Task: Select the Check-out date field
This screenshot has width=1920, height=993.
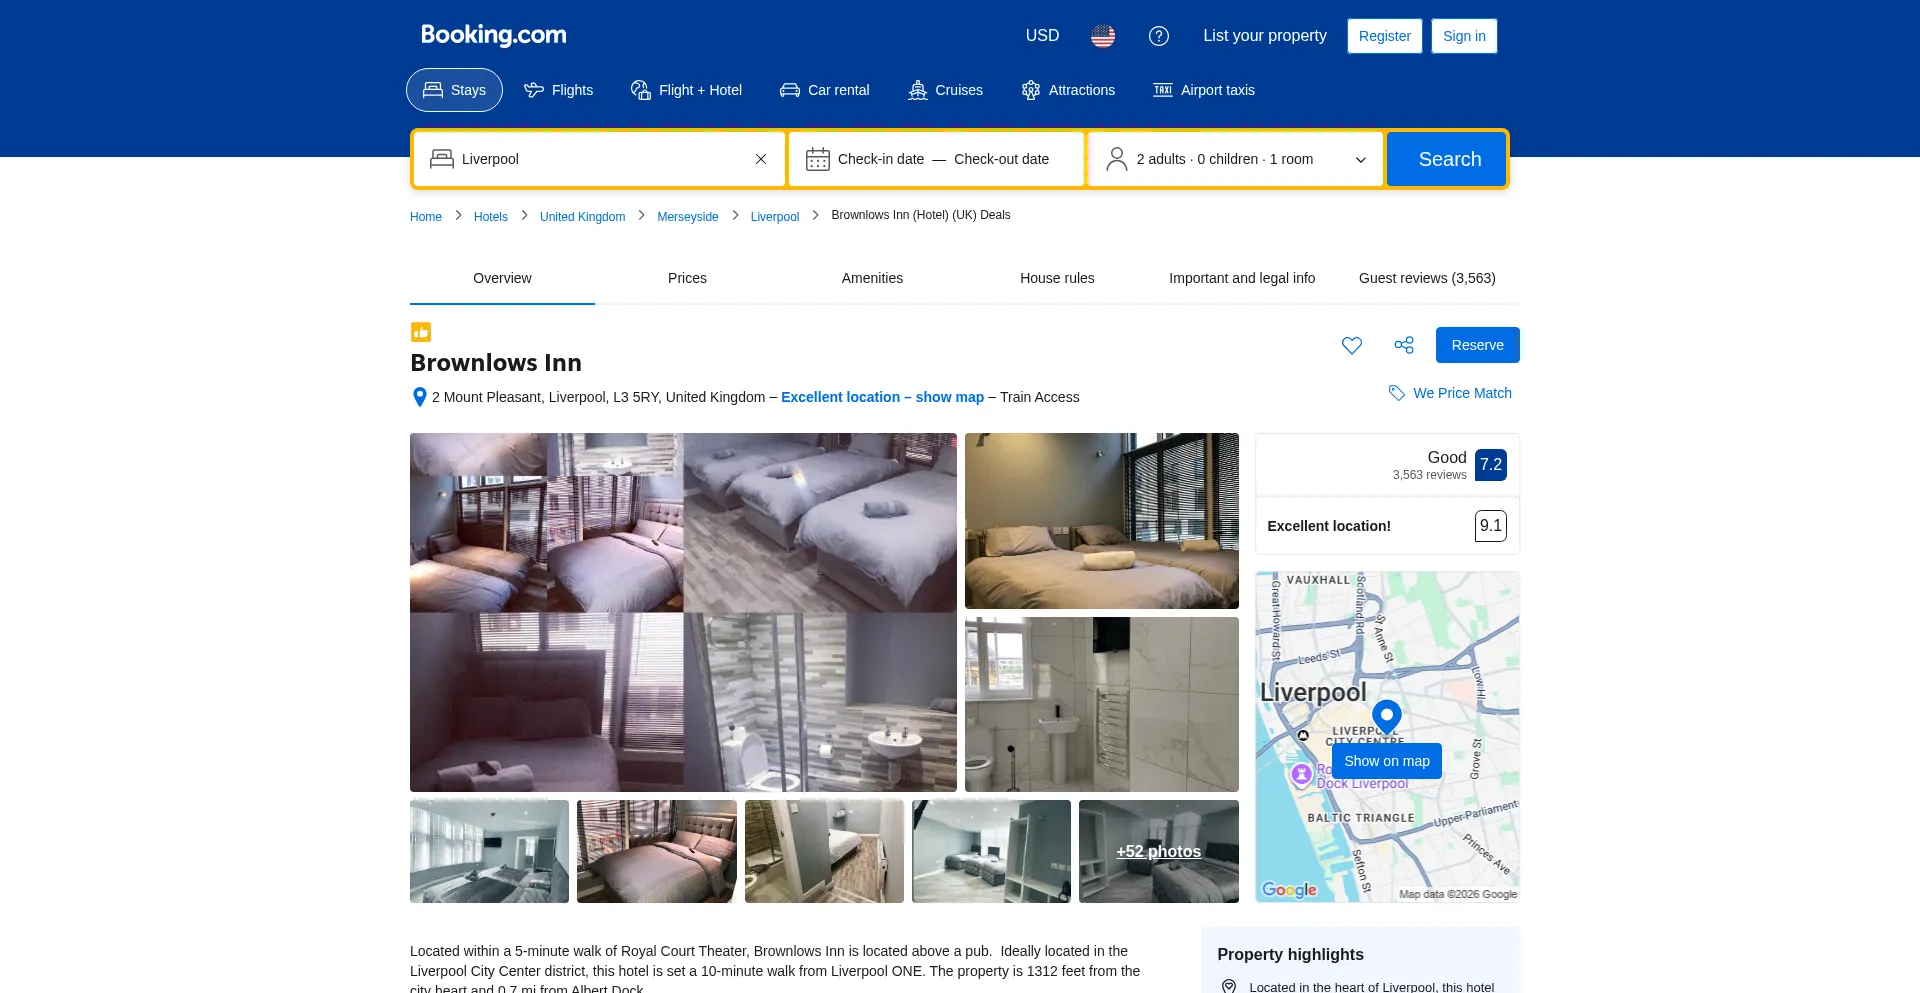Action: pos(1001,159)
